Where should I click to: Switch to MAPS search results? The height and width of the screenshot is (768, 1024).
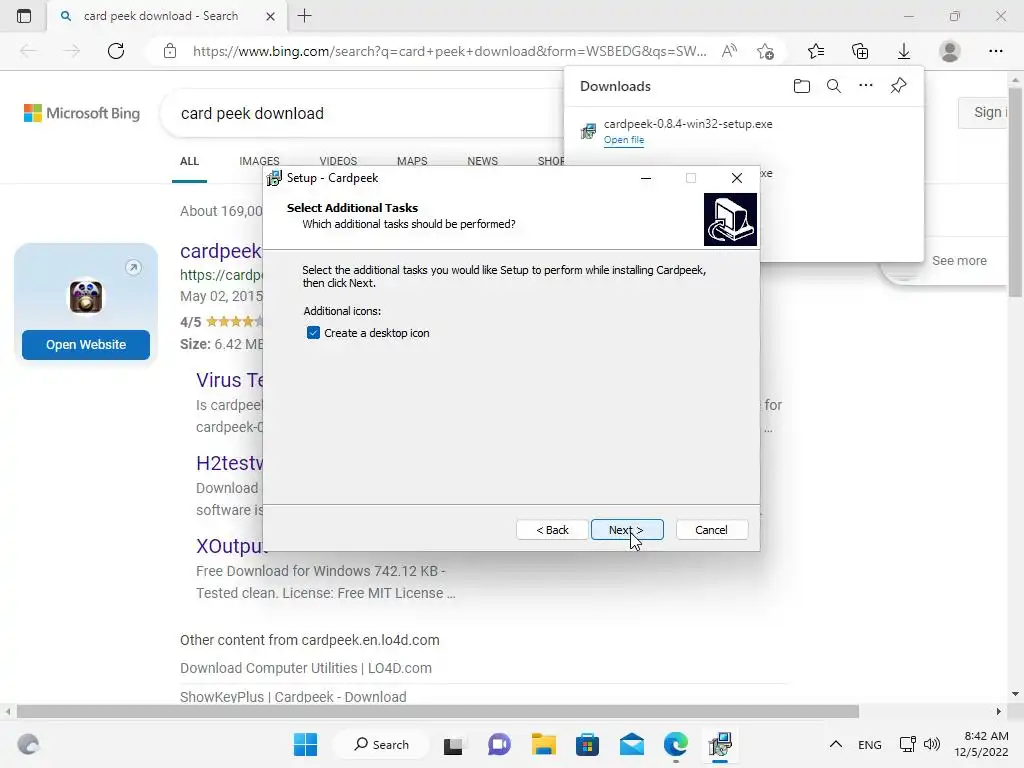coord(412,161)
